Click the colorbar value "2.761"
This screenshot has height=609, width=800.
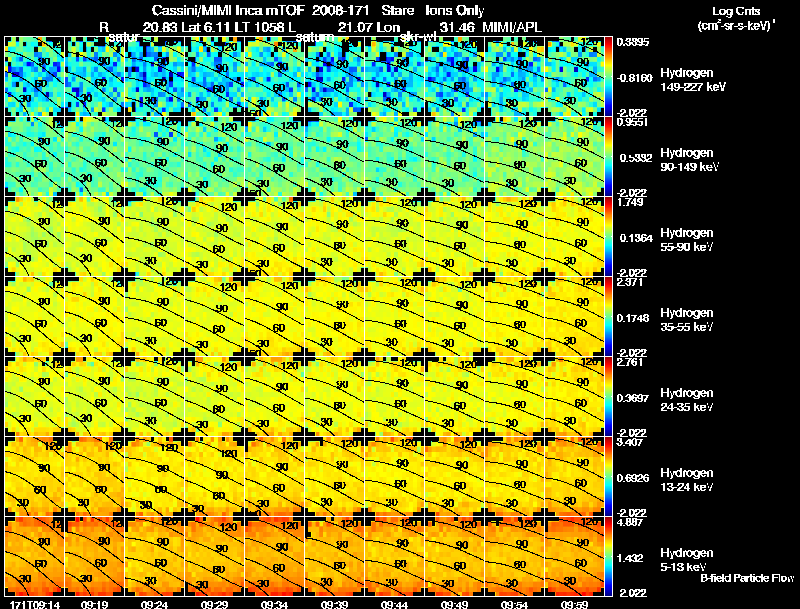click(630, 362)
